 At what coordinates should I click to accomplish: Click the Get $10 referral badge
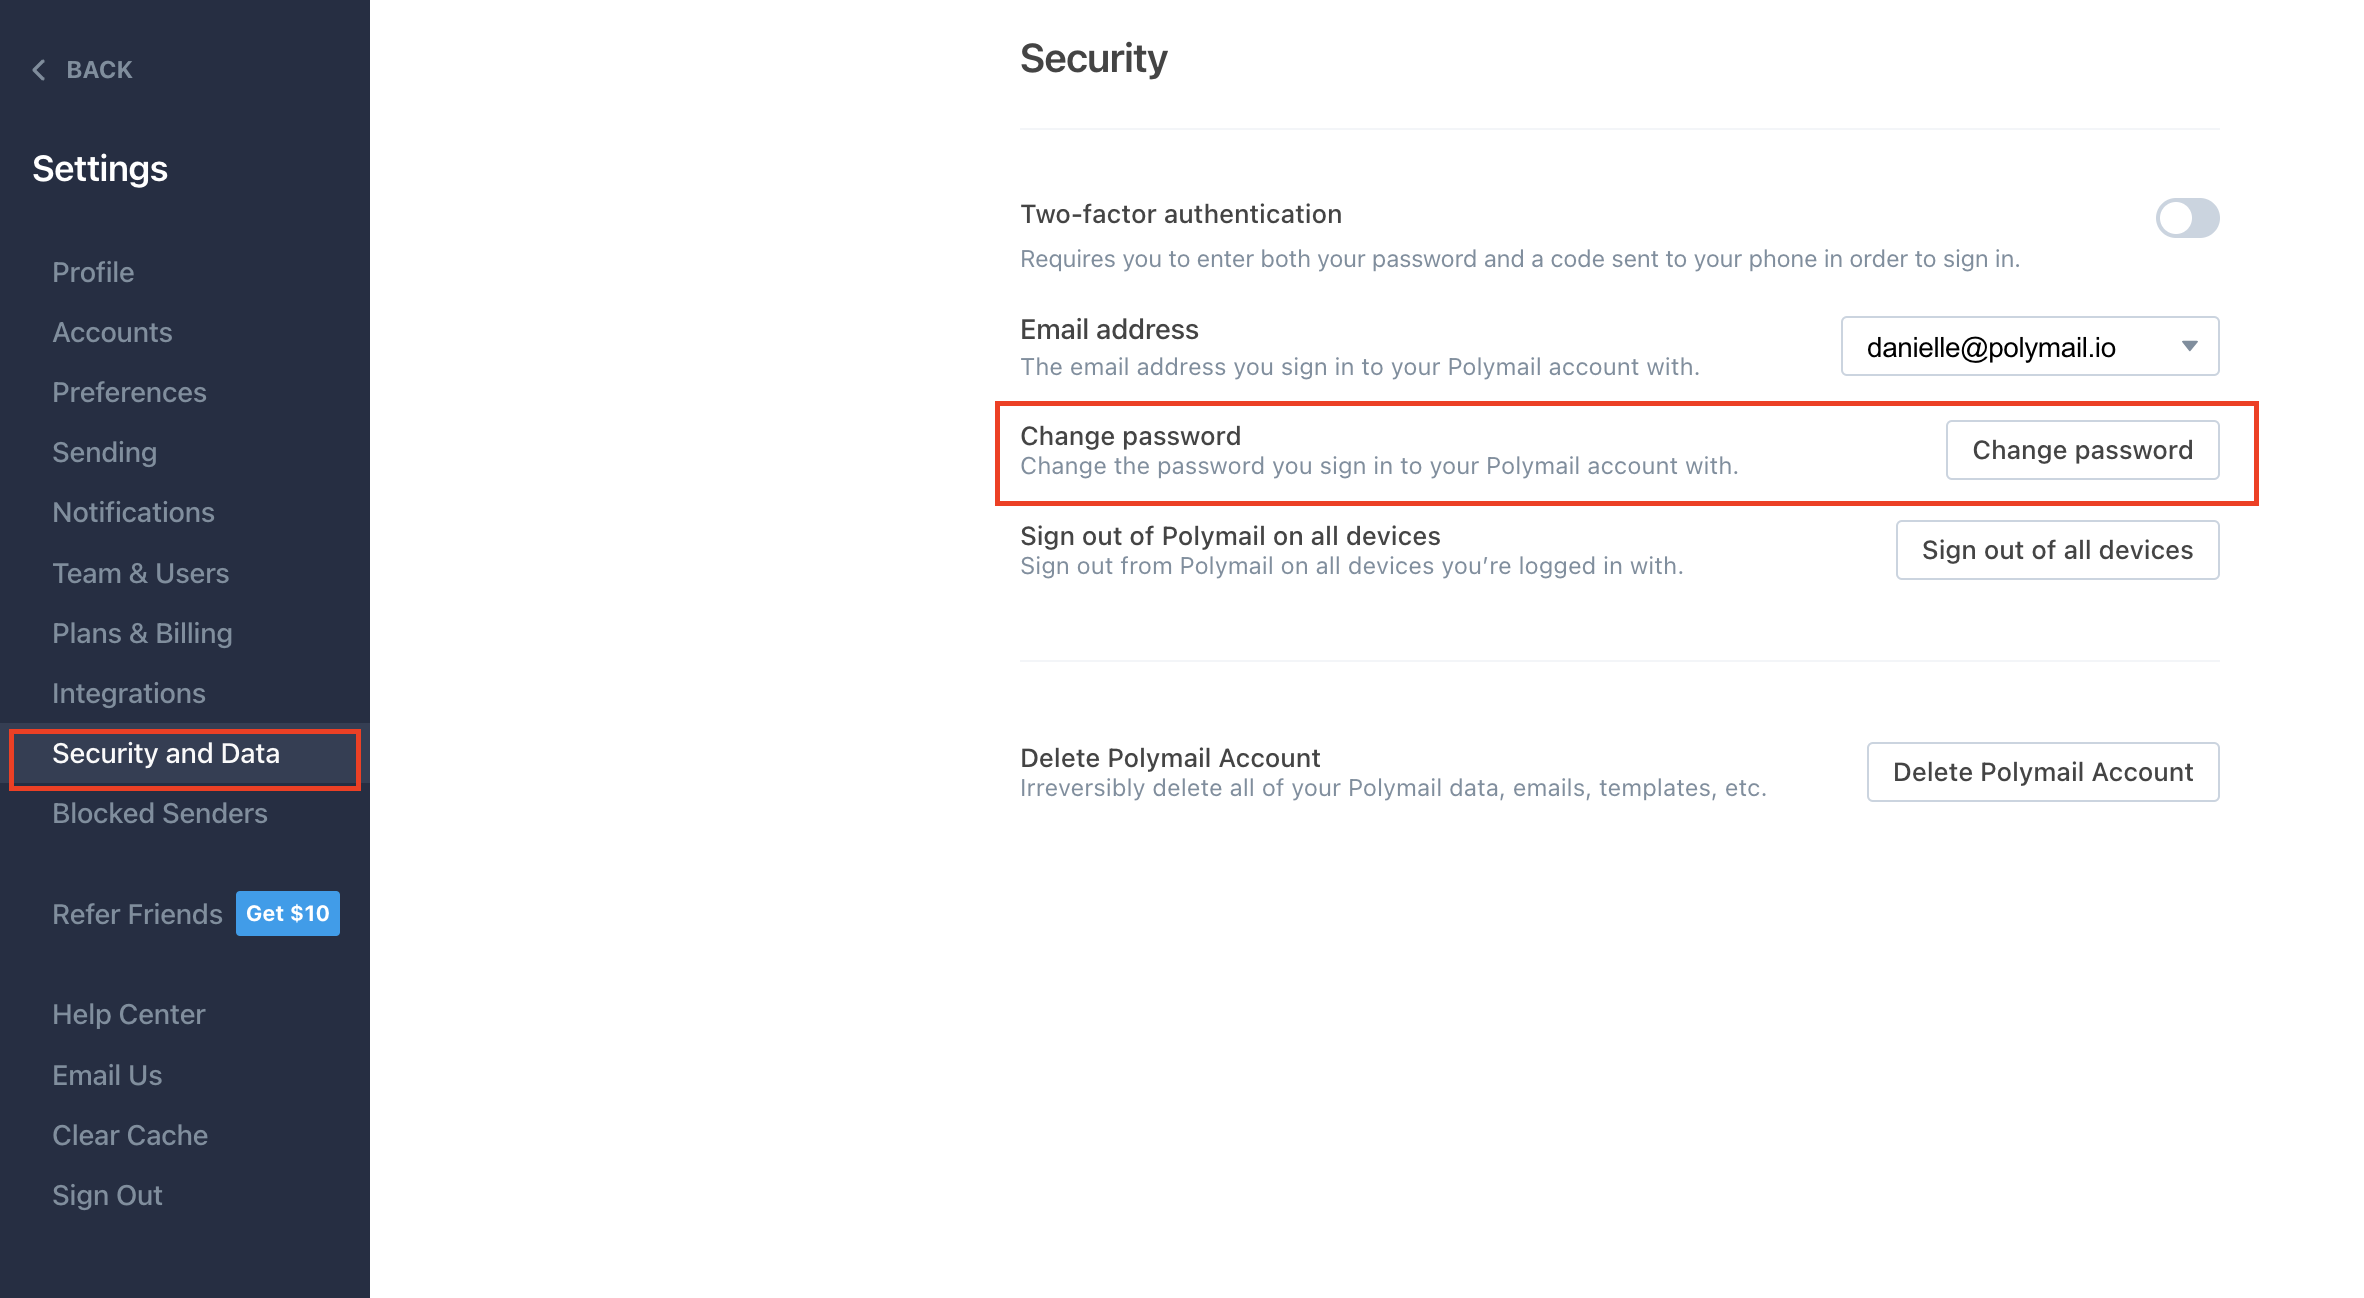tap(287, 913)
